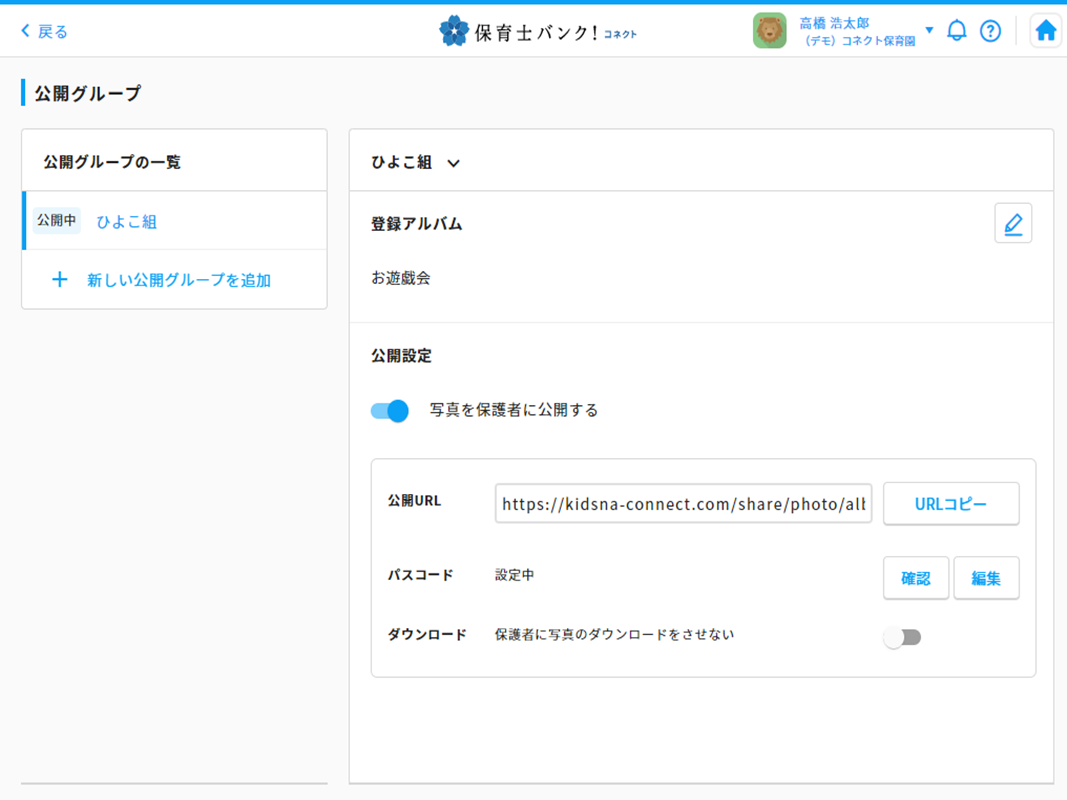Select ひよこ組 in the group list
The width and height of the screenshot is (1067, 800).
click(126, 222)
